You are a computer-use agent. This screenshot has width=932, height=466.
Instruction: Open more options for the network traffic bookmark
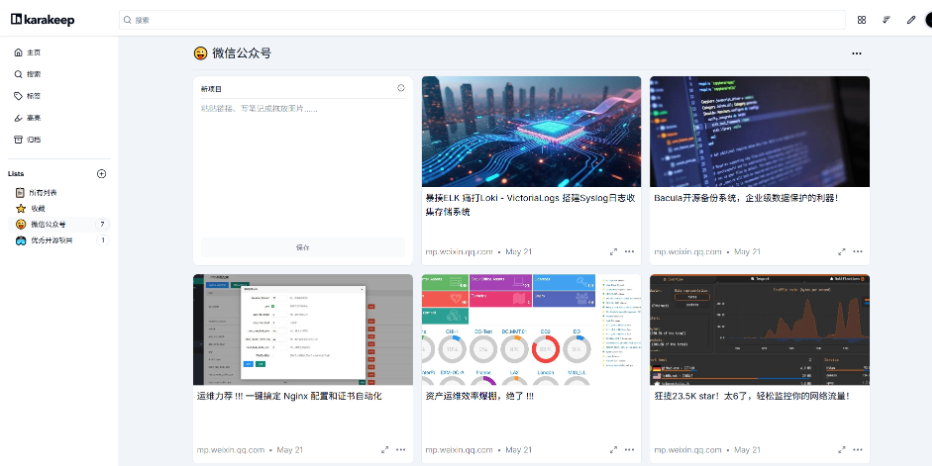(x=857, y=450)
